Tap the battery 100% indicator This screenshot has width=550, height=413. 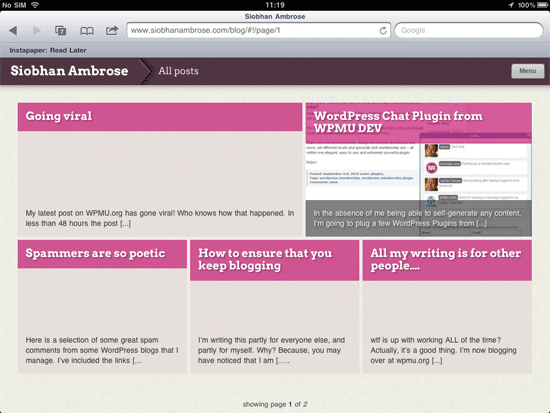coord(532,5)
